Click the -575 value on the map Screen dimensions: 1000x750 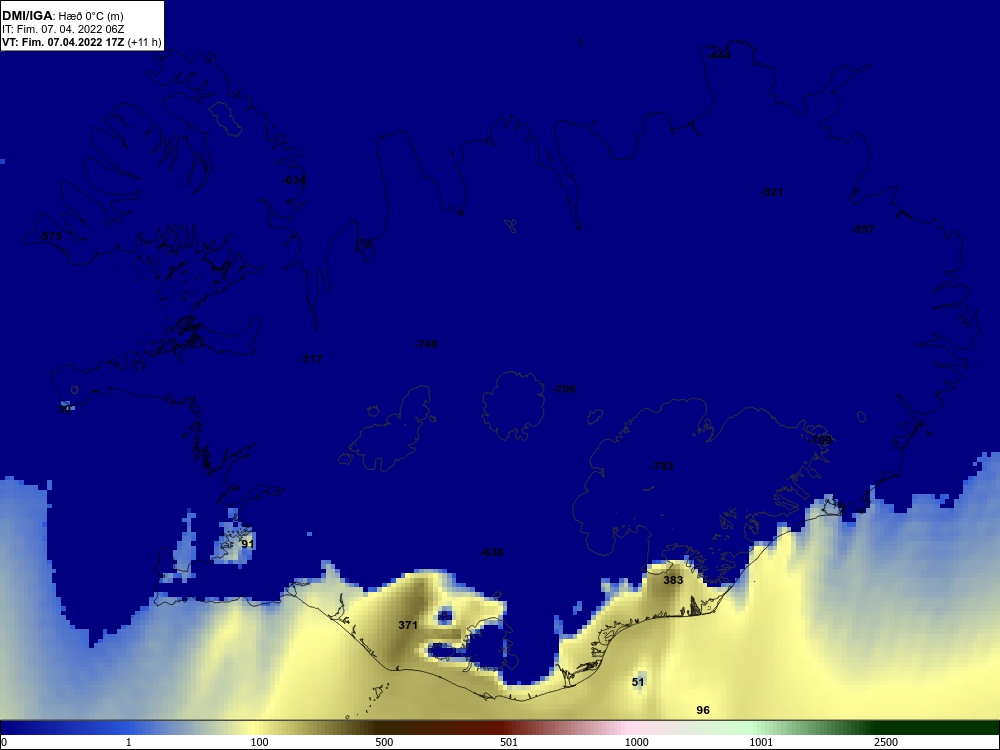50,236
